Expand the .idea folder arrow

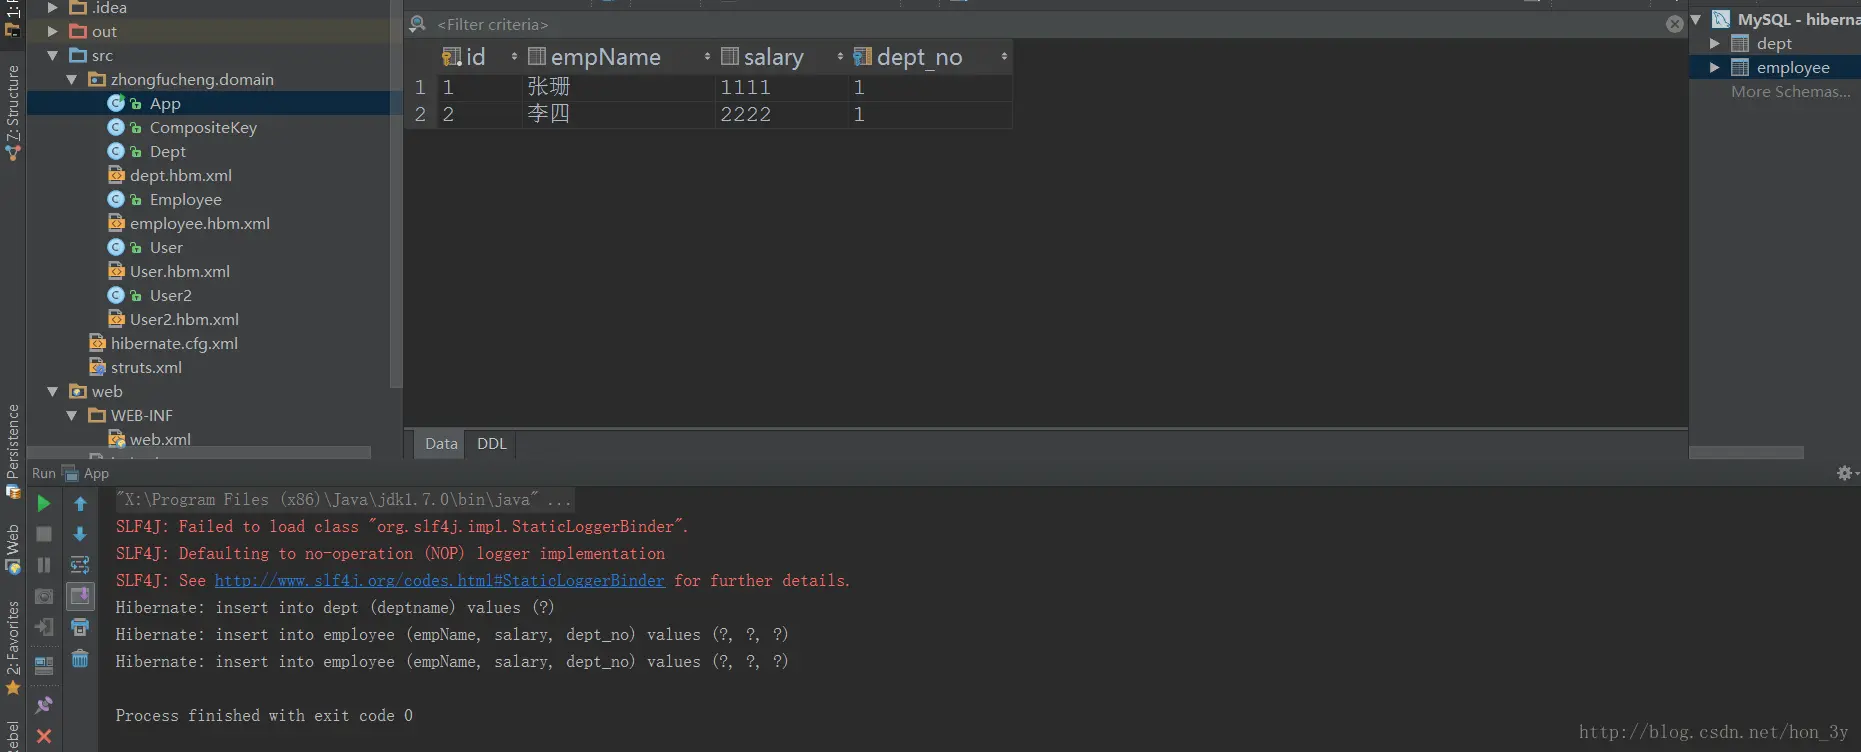point(53,7)
